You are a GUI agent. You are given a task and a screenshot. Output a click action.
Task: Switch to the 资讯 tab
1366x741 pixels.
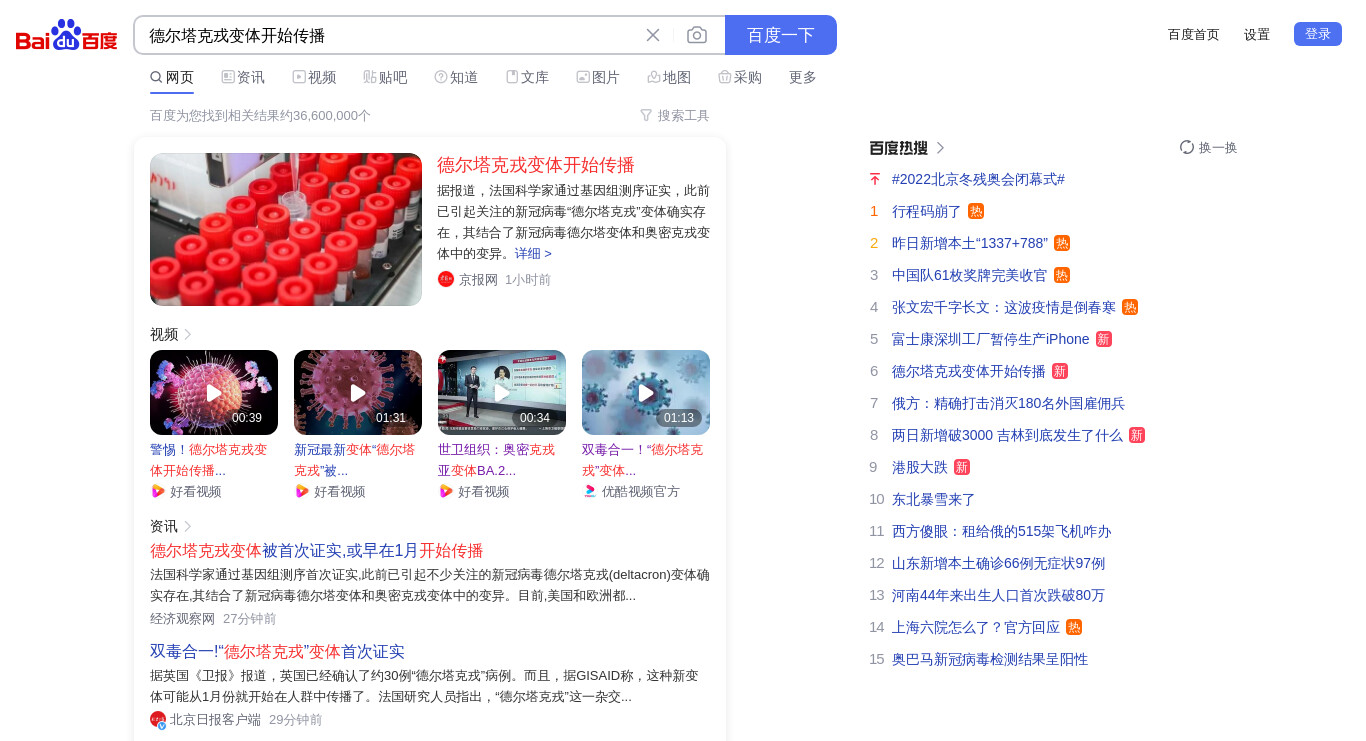243,77
